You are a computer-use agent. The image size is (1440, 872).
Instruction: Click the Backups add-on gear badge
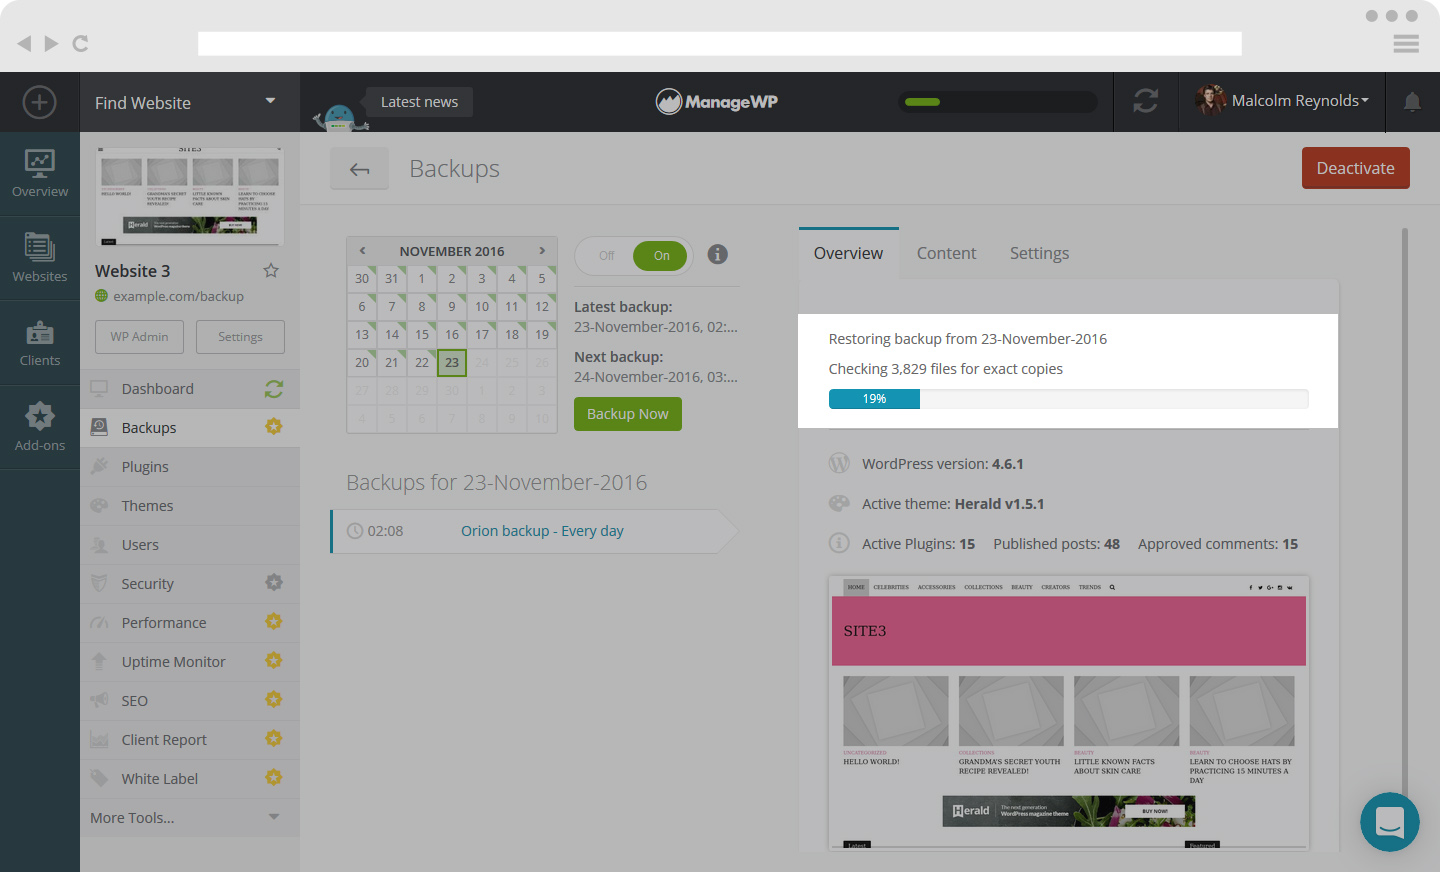click(274, 427)
